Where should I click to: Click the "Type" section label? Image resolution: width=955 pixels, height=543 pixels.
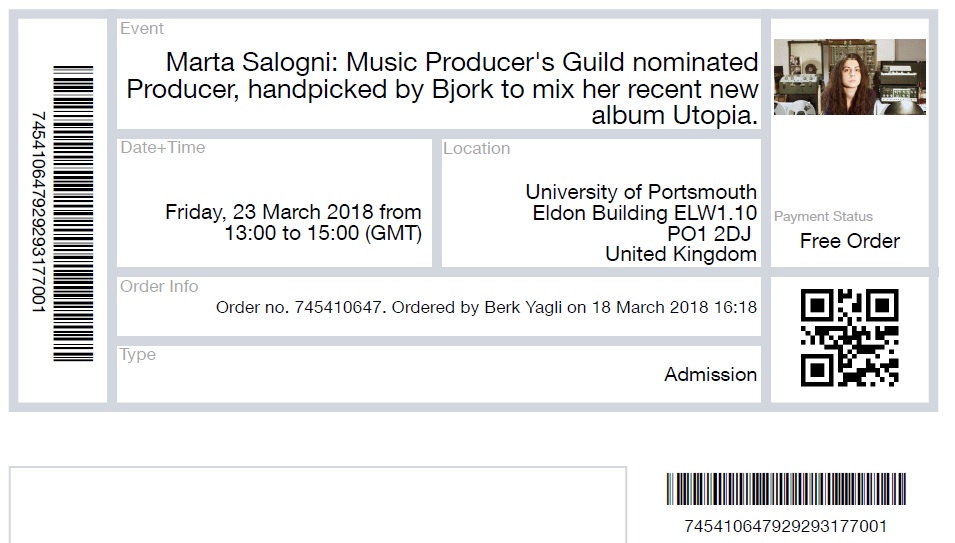pos(138,355)
